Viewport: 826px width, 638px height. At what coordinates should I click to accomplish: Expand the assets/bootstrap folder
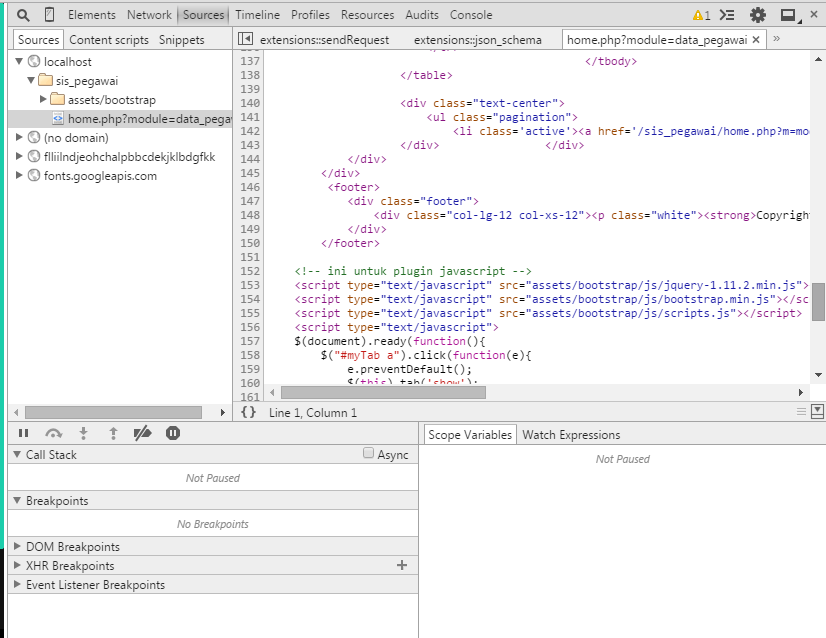[43, 99]
